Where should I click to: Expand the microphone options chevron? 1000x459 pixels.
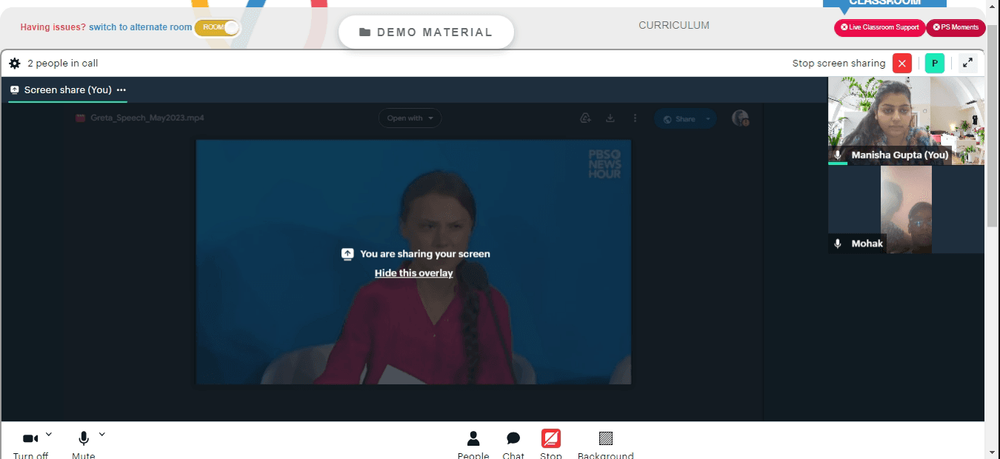(x=102, y=435)
